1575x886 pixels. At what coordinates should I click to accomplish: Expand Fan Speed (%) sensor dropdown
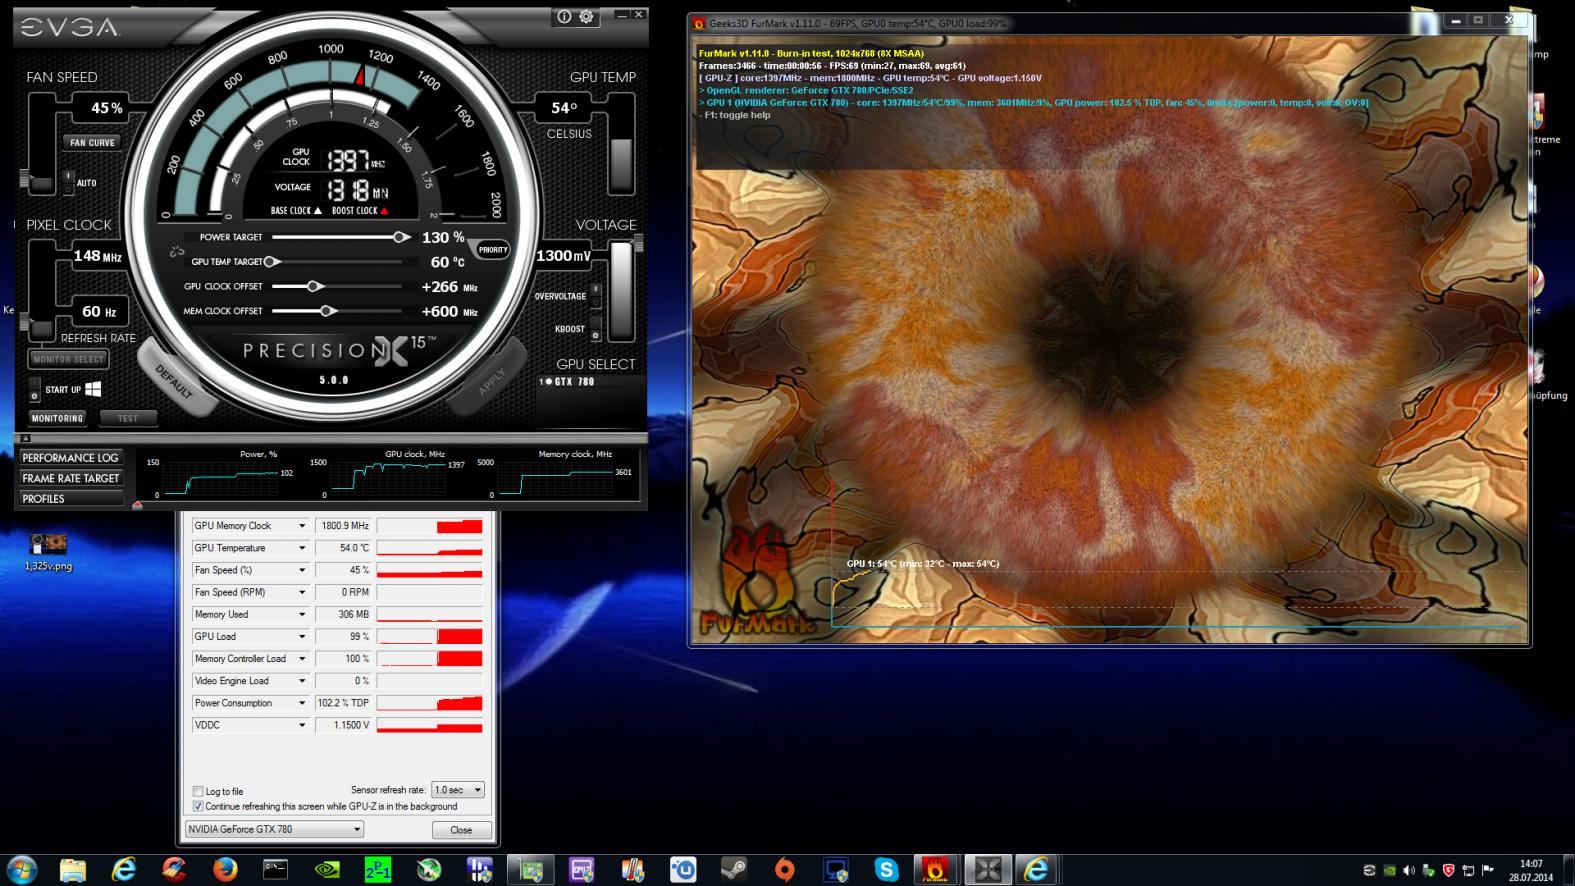(301, 570)
